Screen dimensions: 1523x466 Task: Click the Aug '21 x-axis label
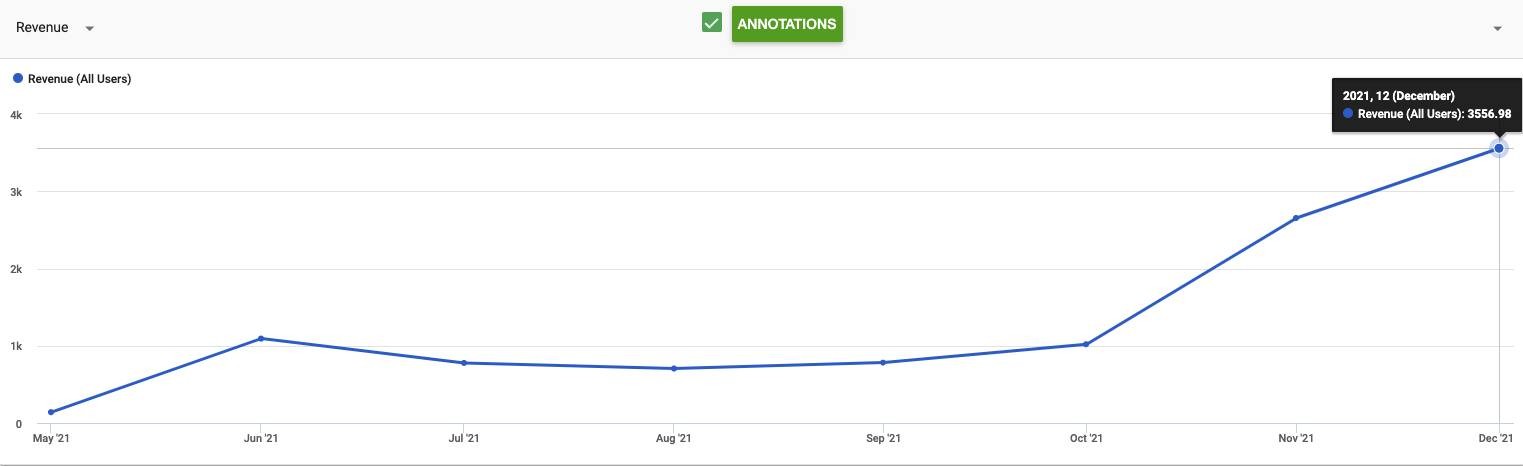[674, 438]
